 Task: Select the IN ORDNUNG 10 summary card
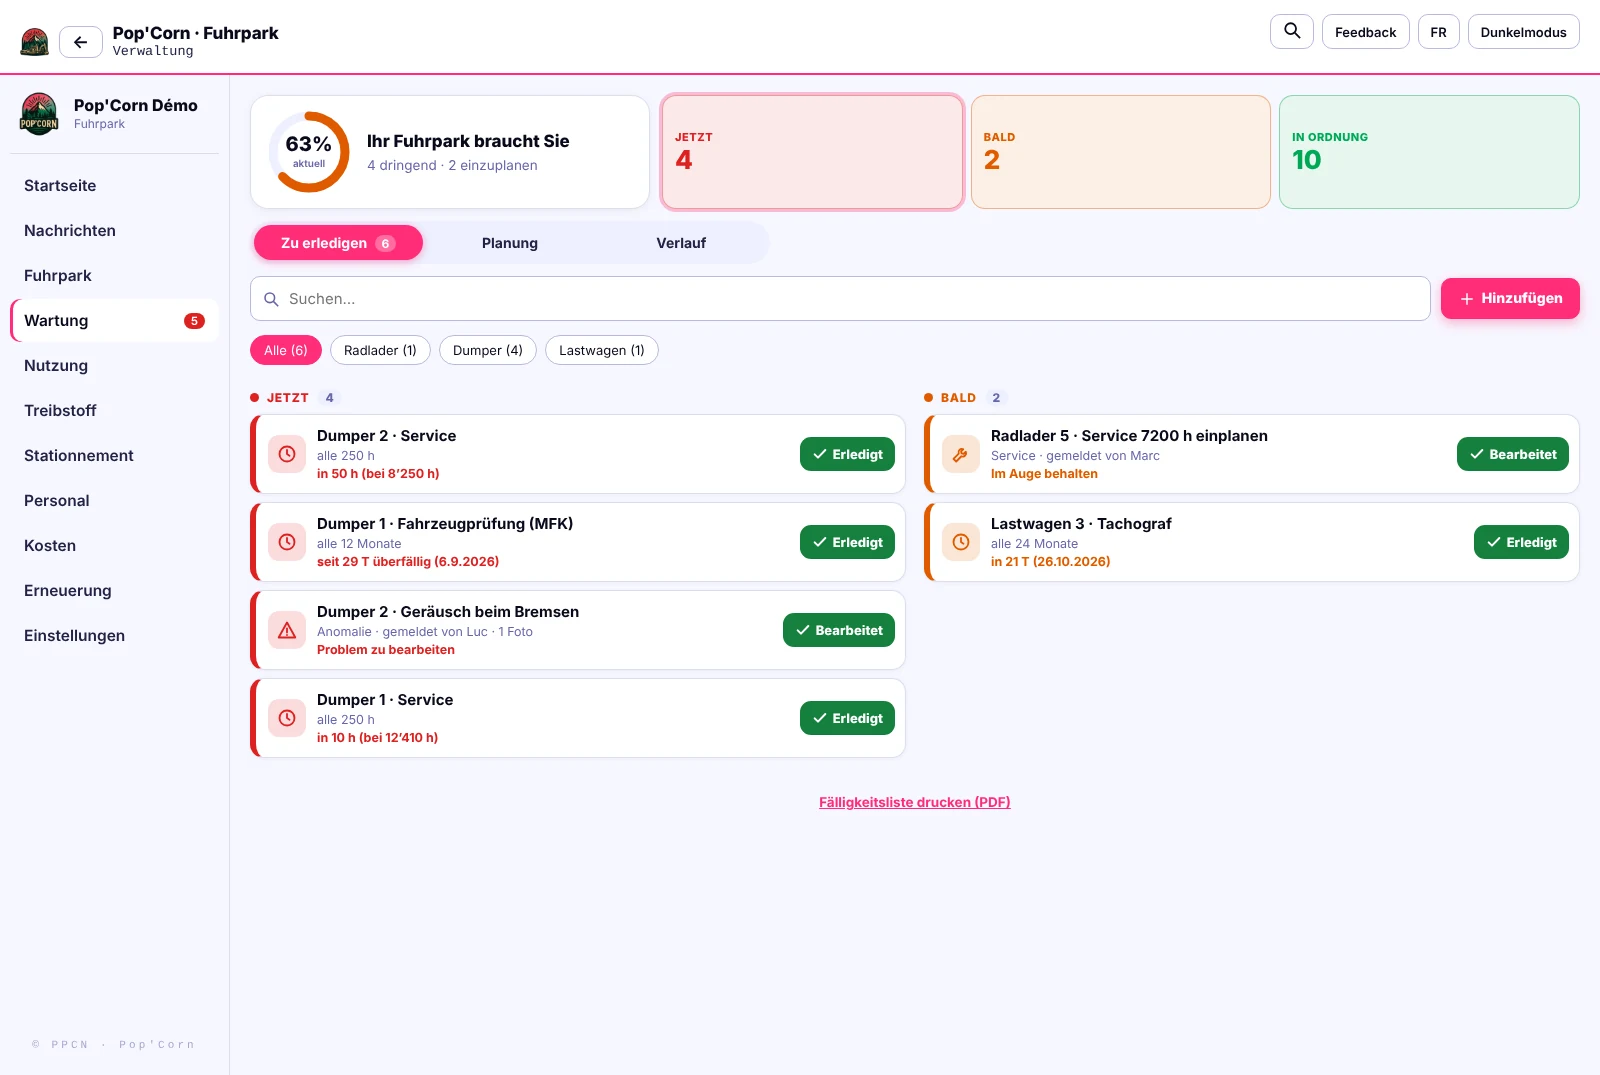(x=1429, y=152)
